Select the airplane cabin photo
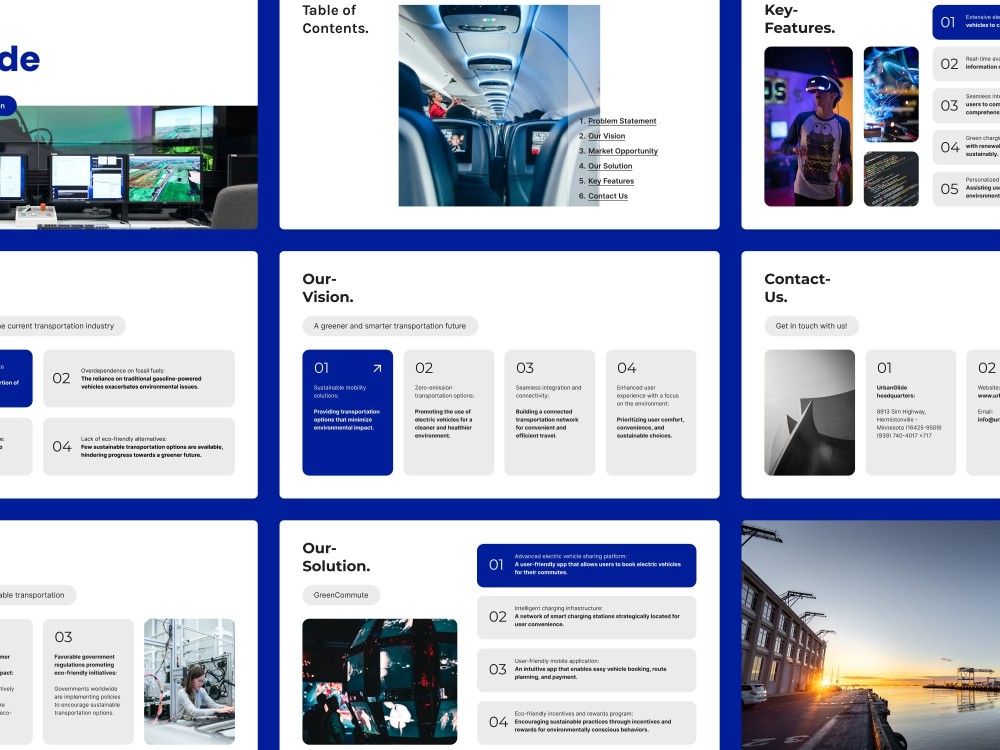Screen dimensions: 1000x750 (x=499, y=105)
